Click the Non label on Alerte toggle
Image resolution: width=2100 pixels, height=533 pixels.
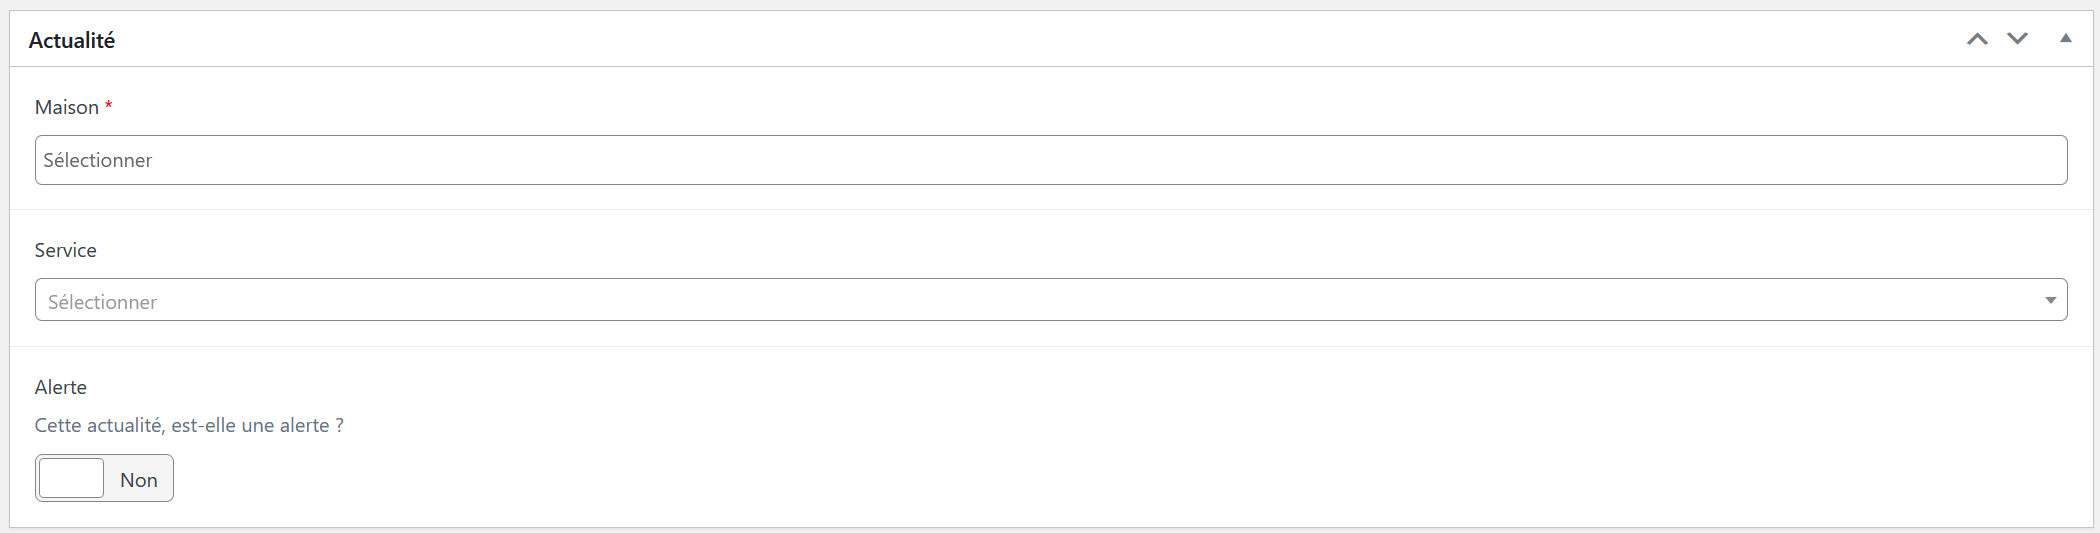pyautogui.click(x=139, y=480)
